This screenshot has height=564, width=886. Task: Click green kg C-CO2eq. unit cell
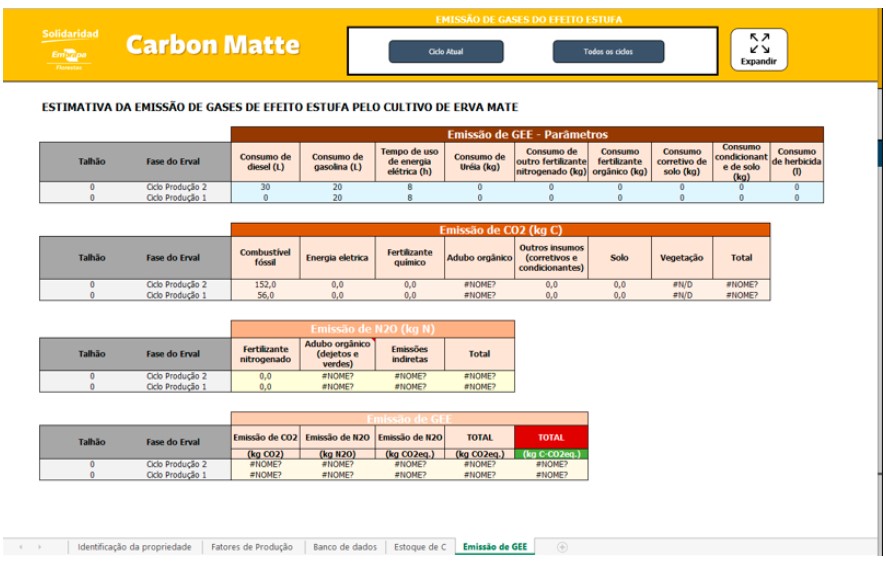(x=551, y=454)
